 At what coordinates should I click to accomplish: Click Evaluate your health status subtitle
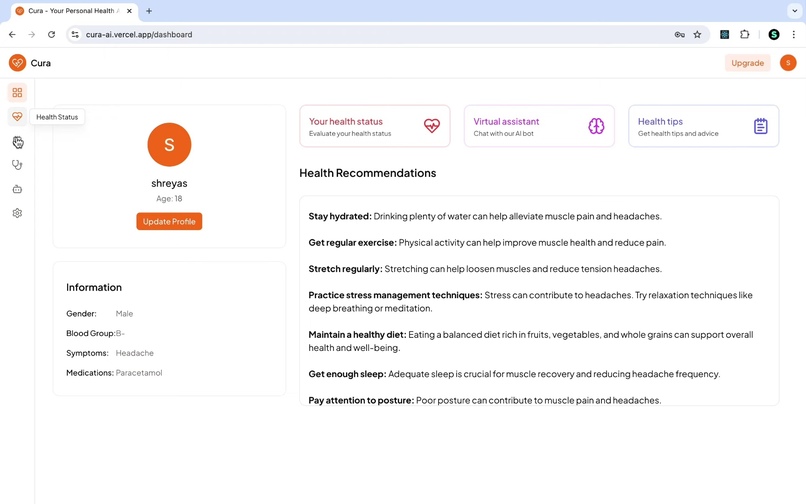[x=350, y=134]
